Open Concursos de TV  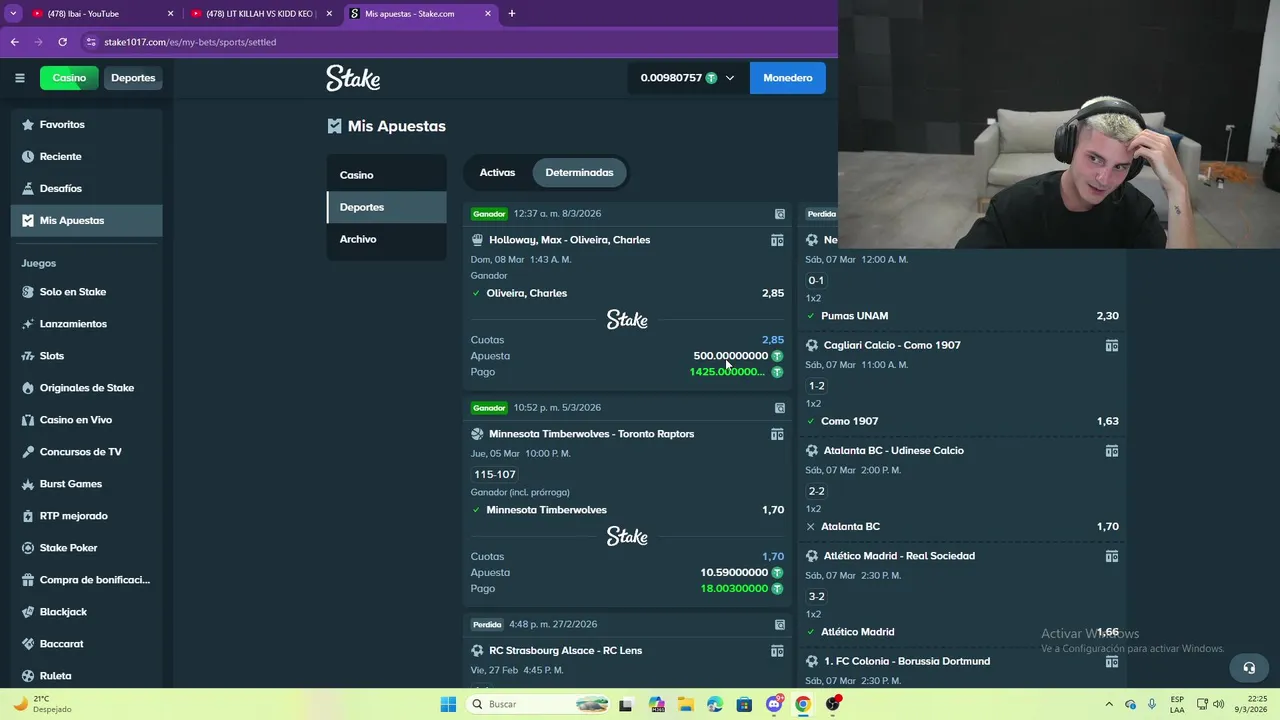click(x=86, y=452)
